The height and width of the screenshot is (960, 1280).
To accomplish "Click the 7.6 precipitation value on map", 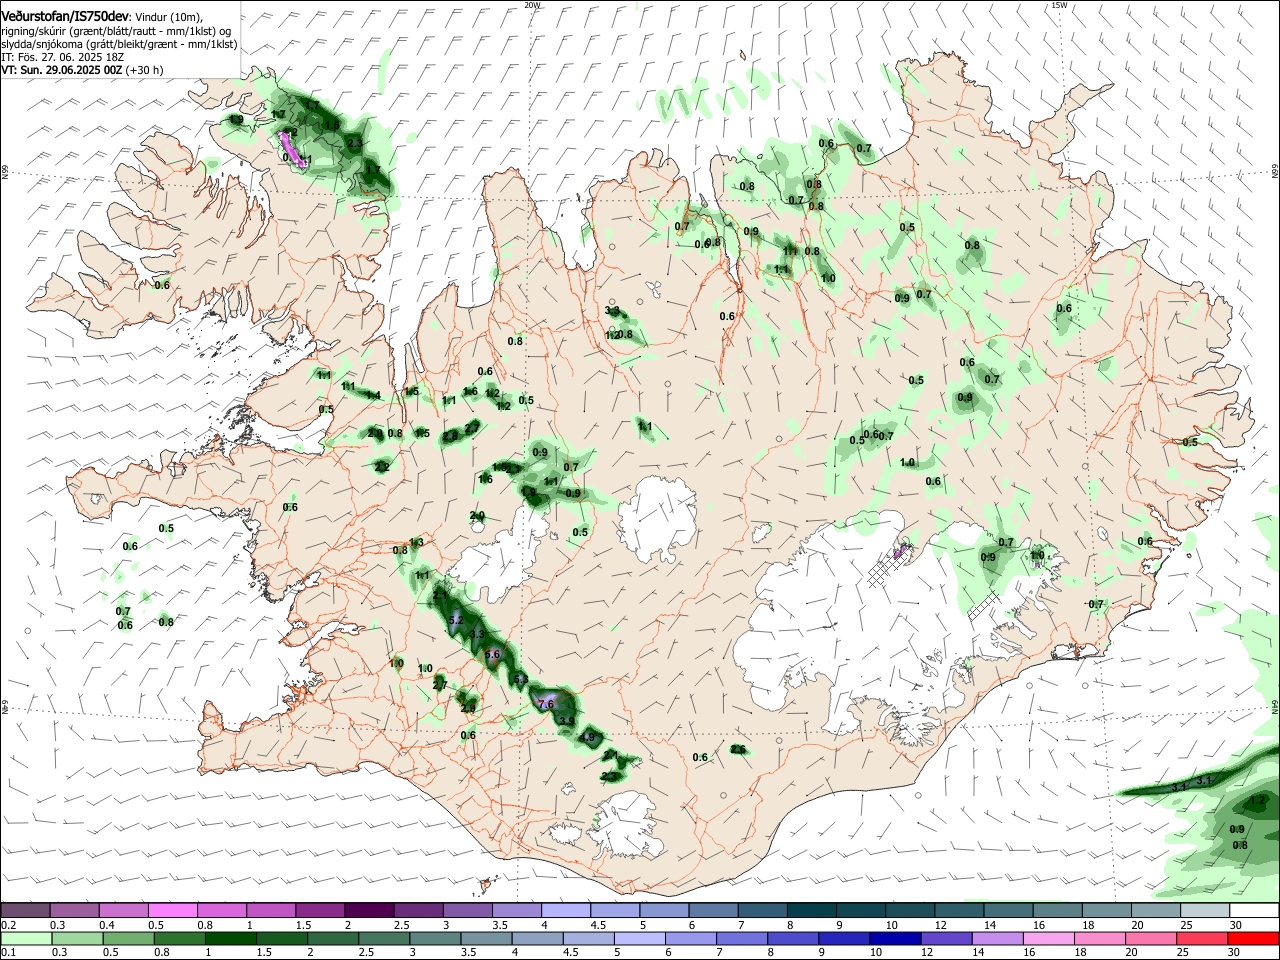I will coord(546,704).
